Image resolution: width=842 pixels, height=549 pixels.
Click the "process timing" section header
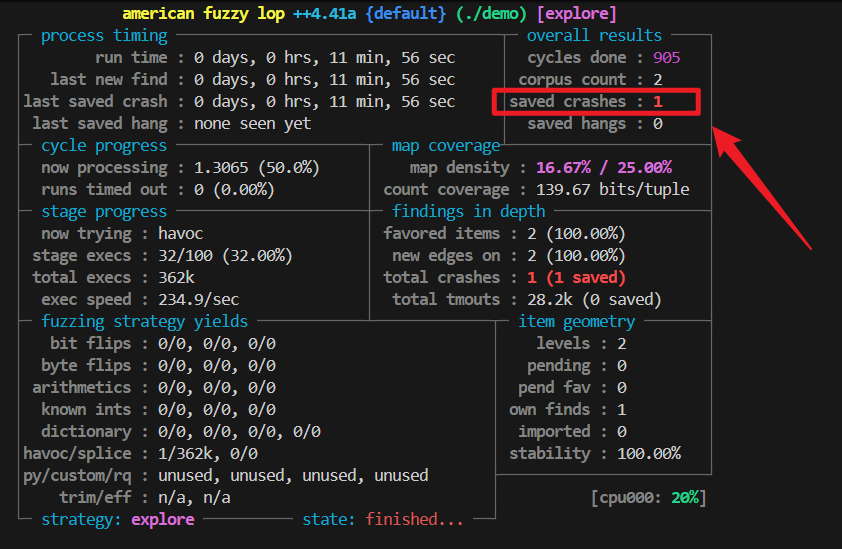(x=104, y=36)
